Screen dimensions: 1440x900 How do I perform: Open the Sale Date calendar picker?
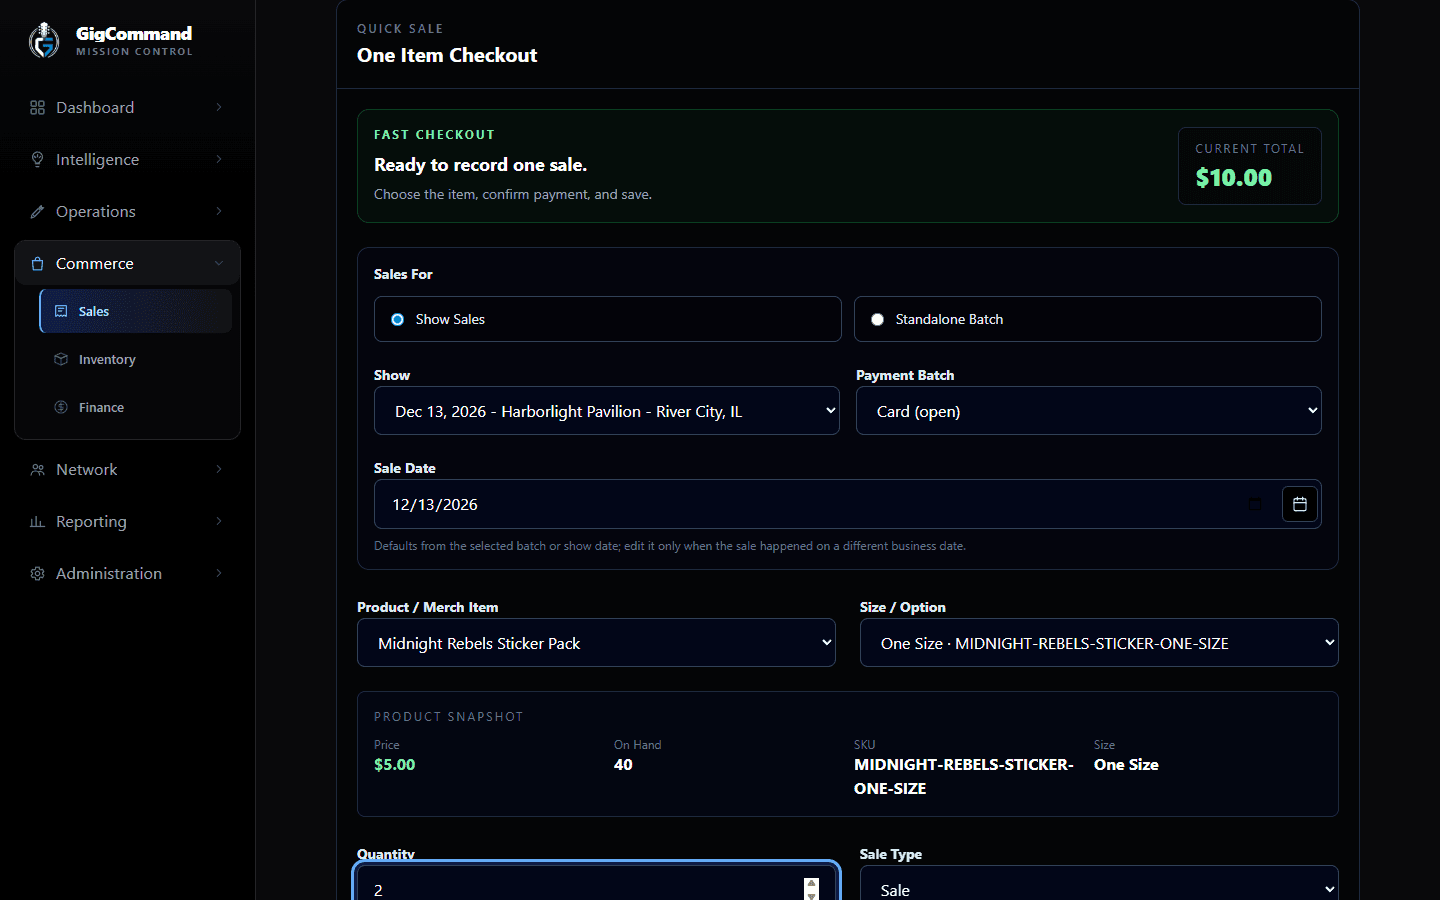coord(1300,504)
